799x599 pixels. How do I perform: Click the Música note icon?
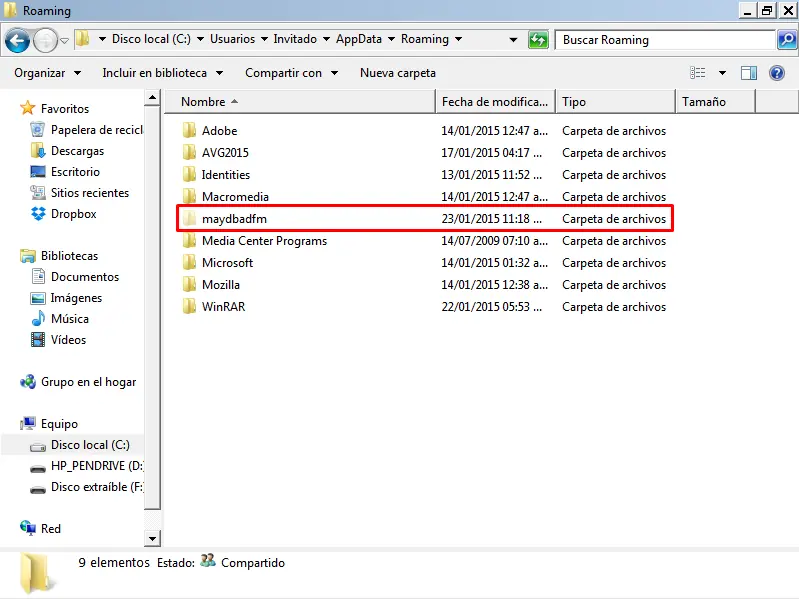[x=38, y=318]
